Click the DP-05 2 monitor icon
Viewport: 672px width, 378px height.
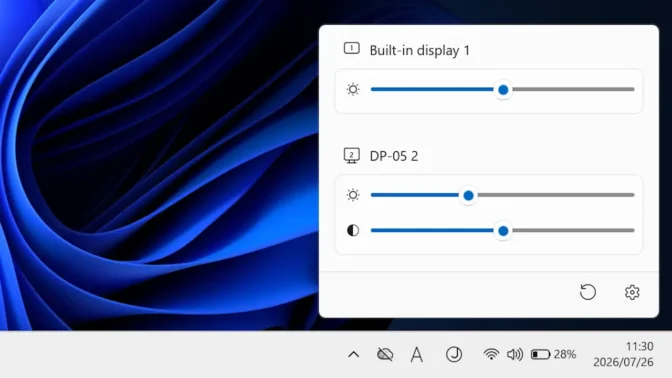click(x=351, y=156)
